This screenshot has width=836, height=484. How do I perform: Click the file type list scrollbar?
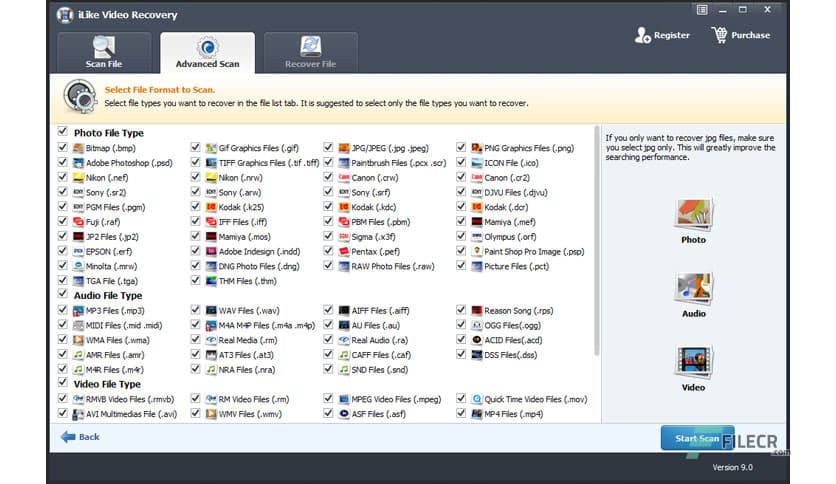pos(597,240)
